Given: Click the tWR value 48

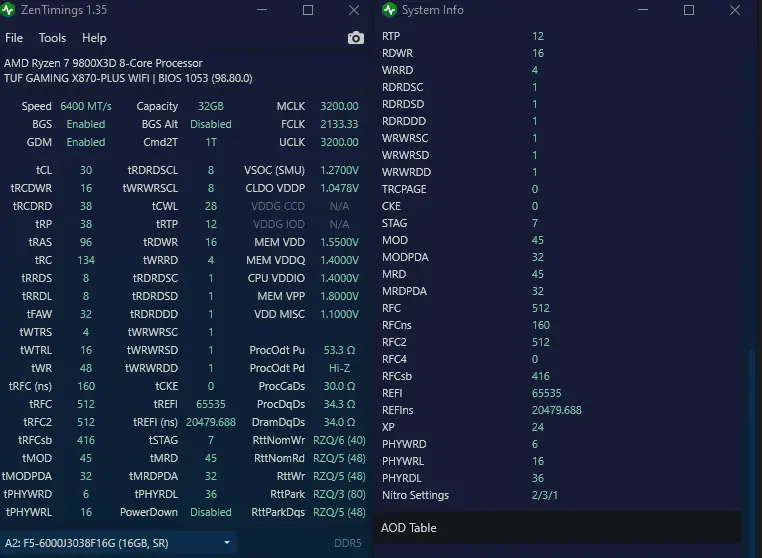Looking at the screenshot, I should pyautogui.click(x=86, y=368).
